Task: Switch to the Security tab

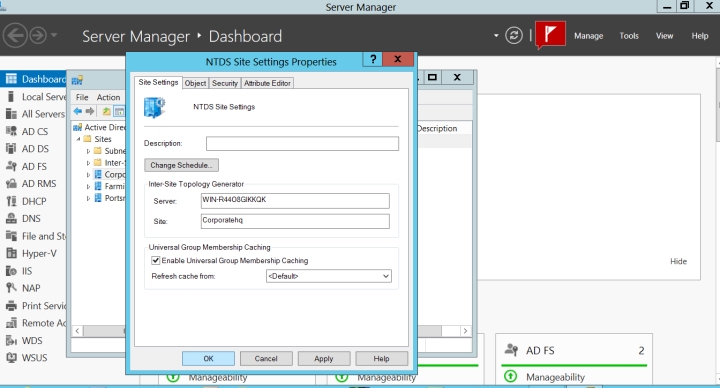Action: [225, 83]
